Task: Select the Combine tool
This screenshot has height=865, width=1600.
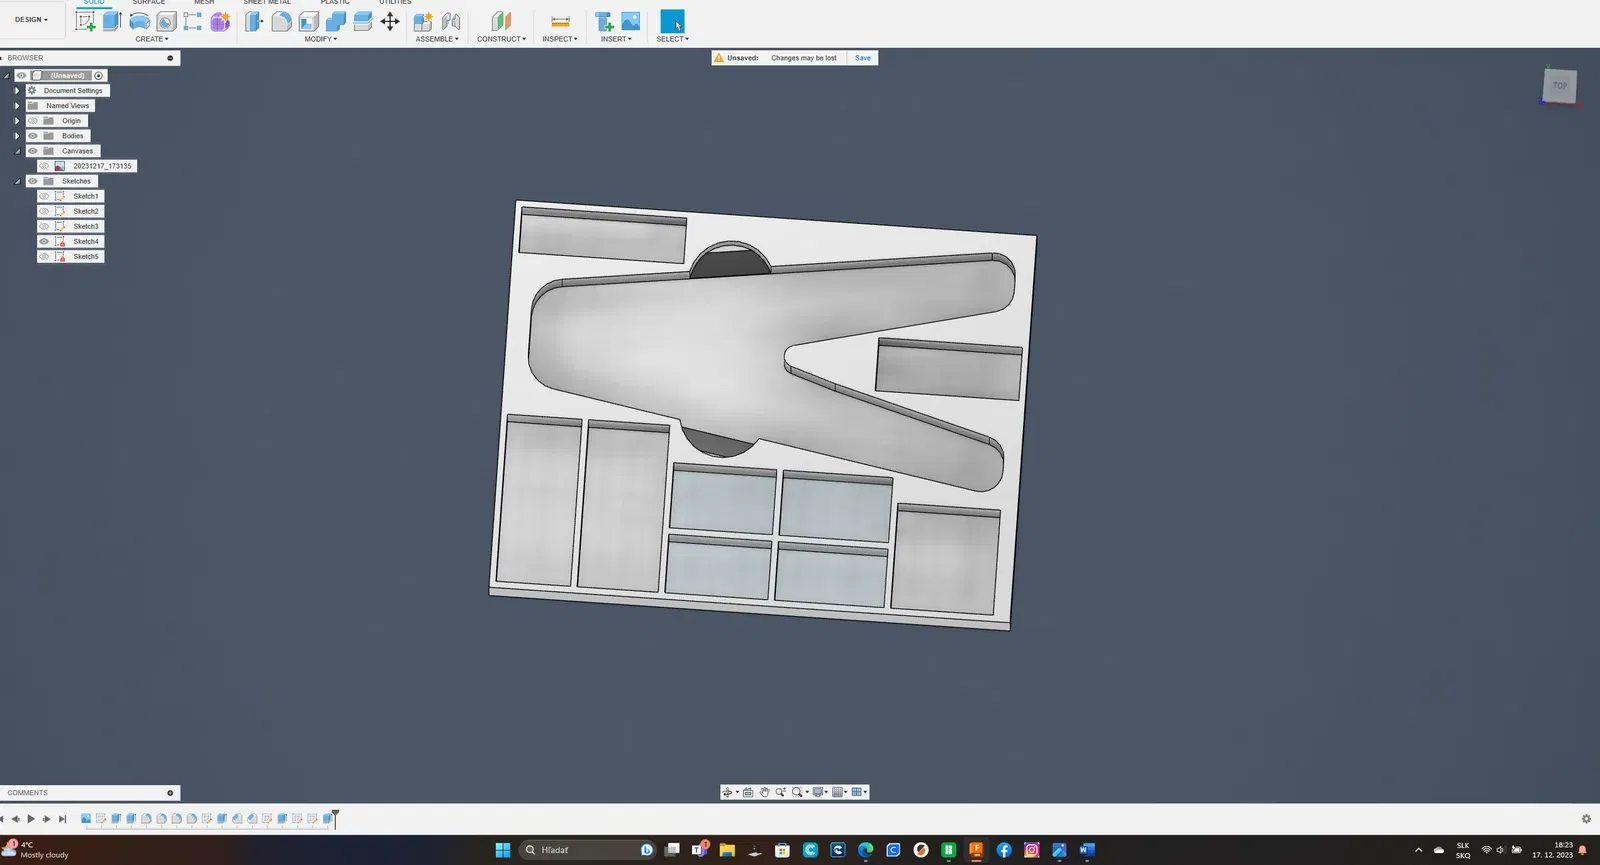Action: point(336,21)
